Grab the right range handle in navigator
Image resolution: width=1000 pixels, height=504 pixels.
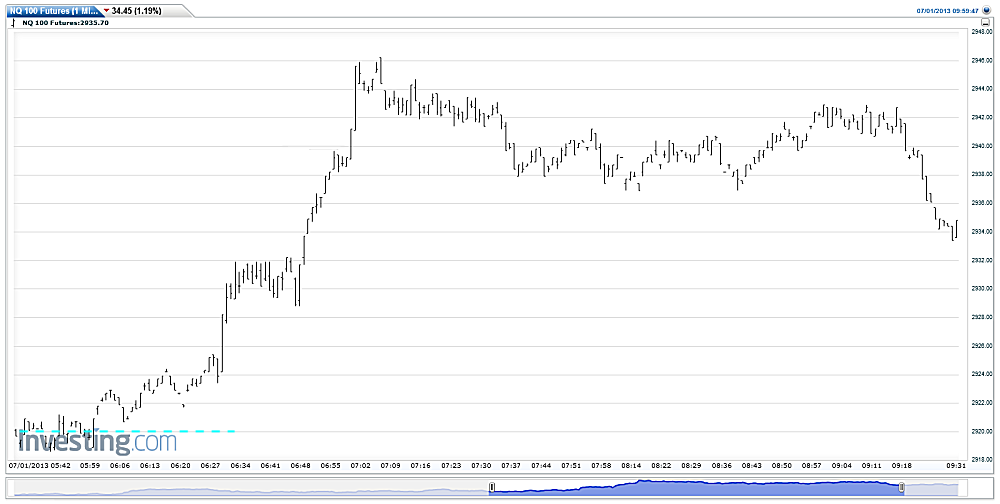(902, 488)
